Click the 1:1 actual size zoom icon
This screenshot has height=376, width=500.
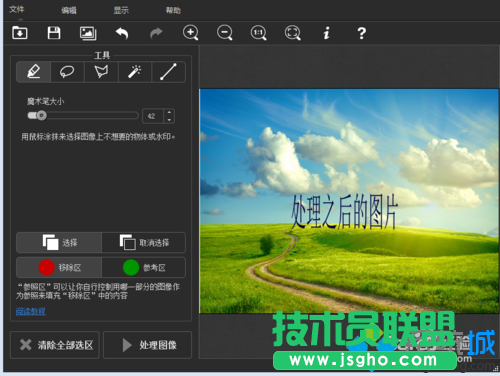click(259, 33)
